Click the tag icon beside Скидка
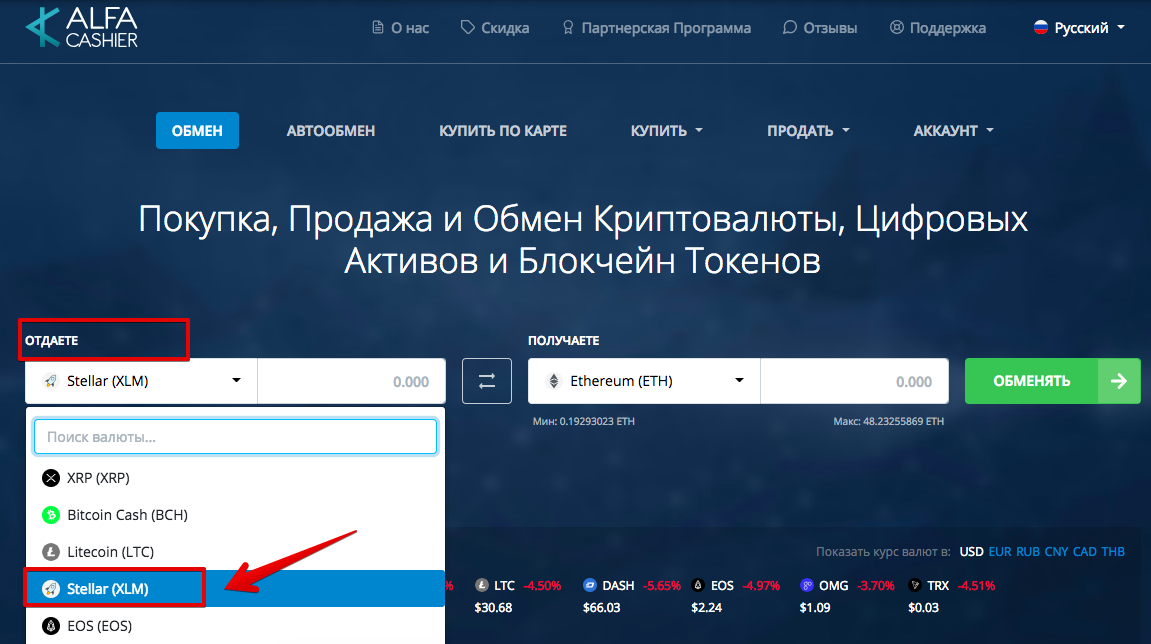 tap(468, 27)
